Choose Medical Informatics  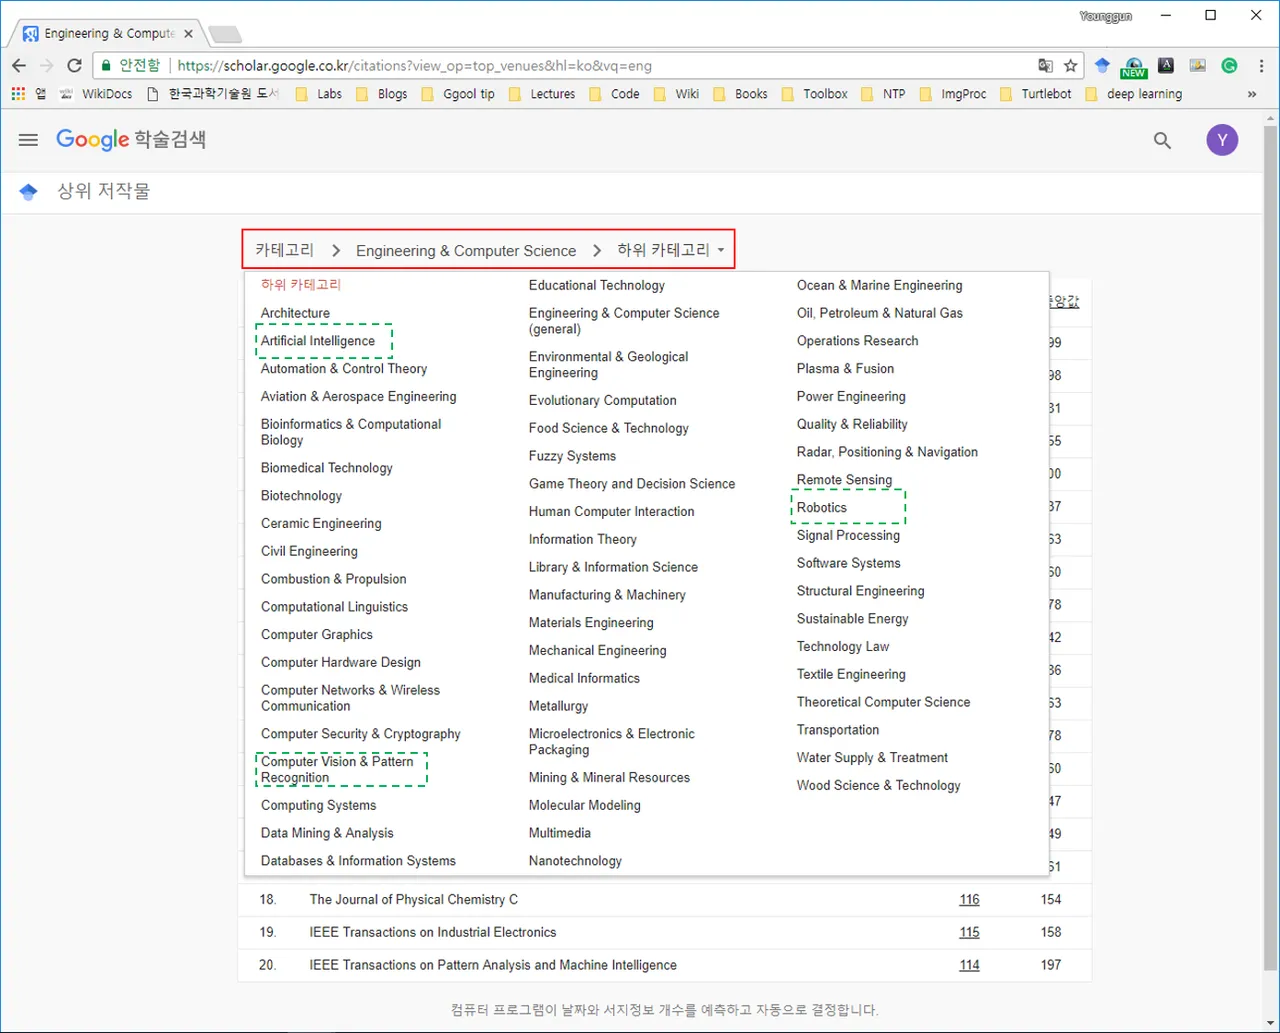tap(584, 679)
